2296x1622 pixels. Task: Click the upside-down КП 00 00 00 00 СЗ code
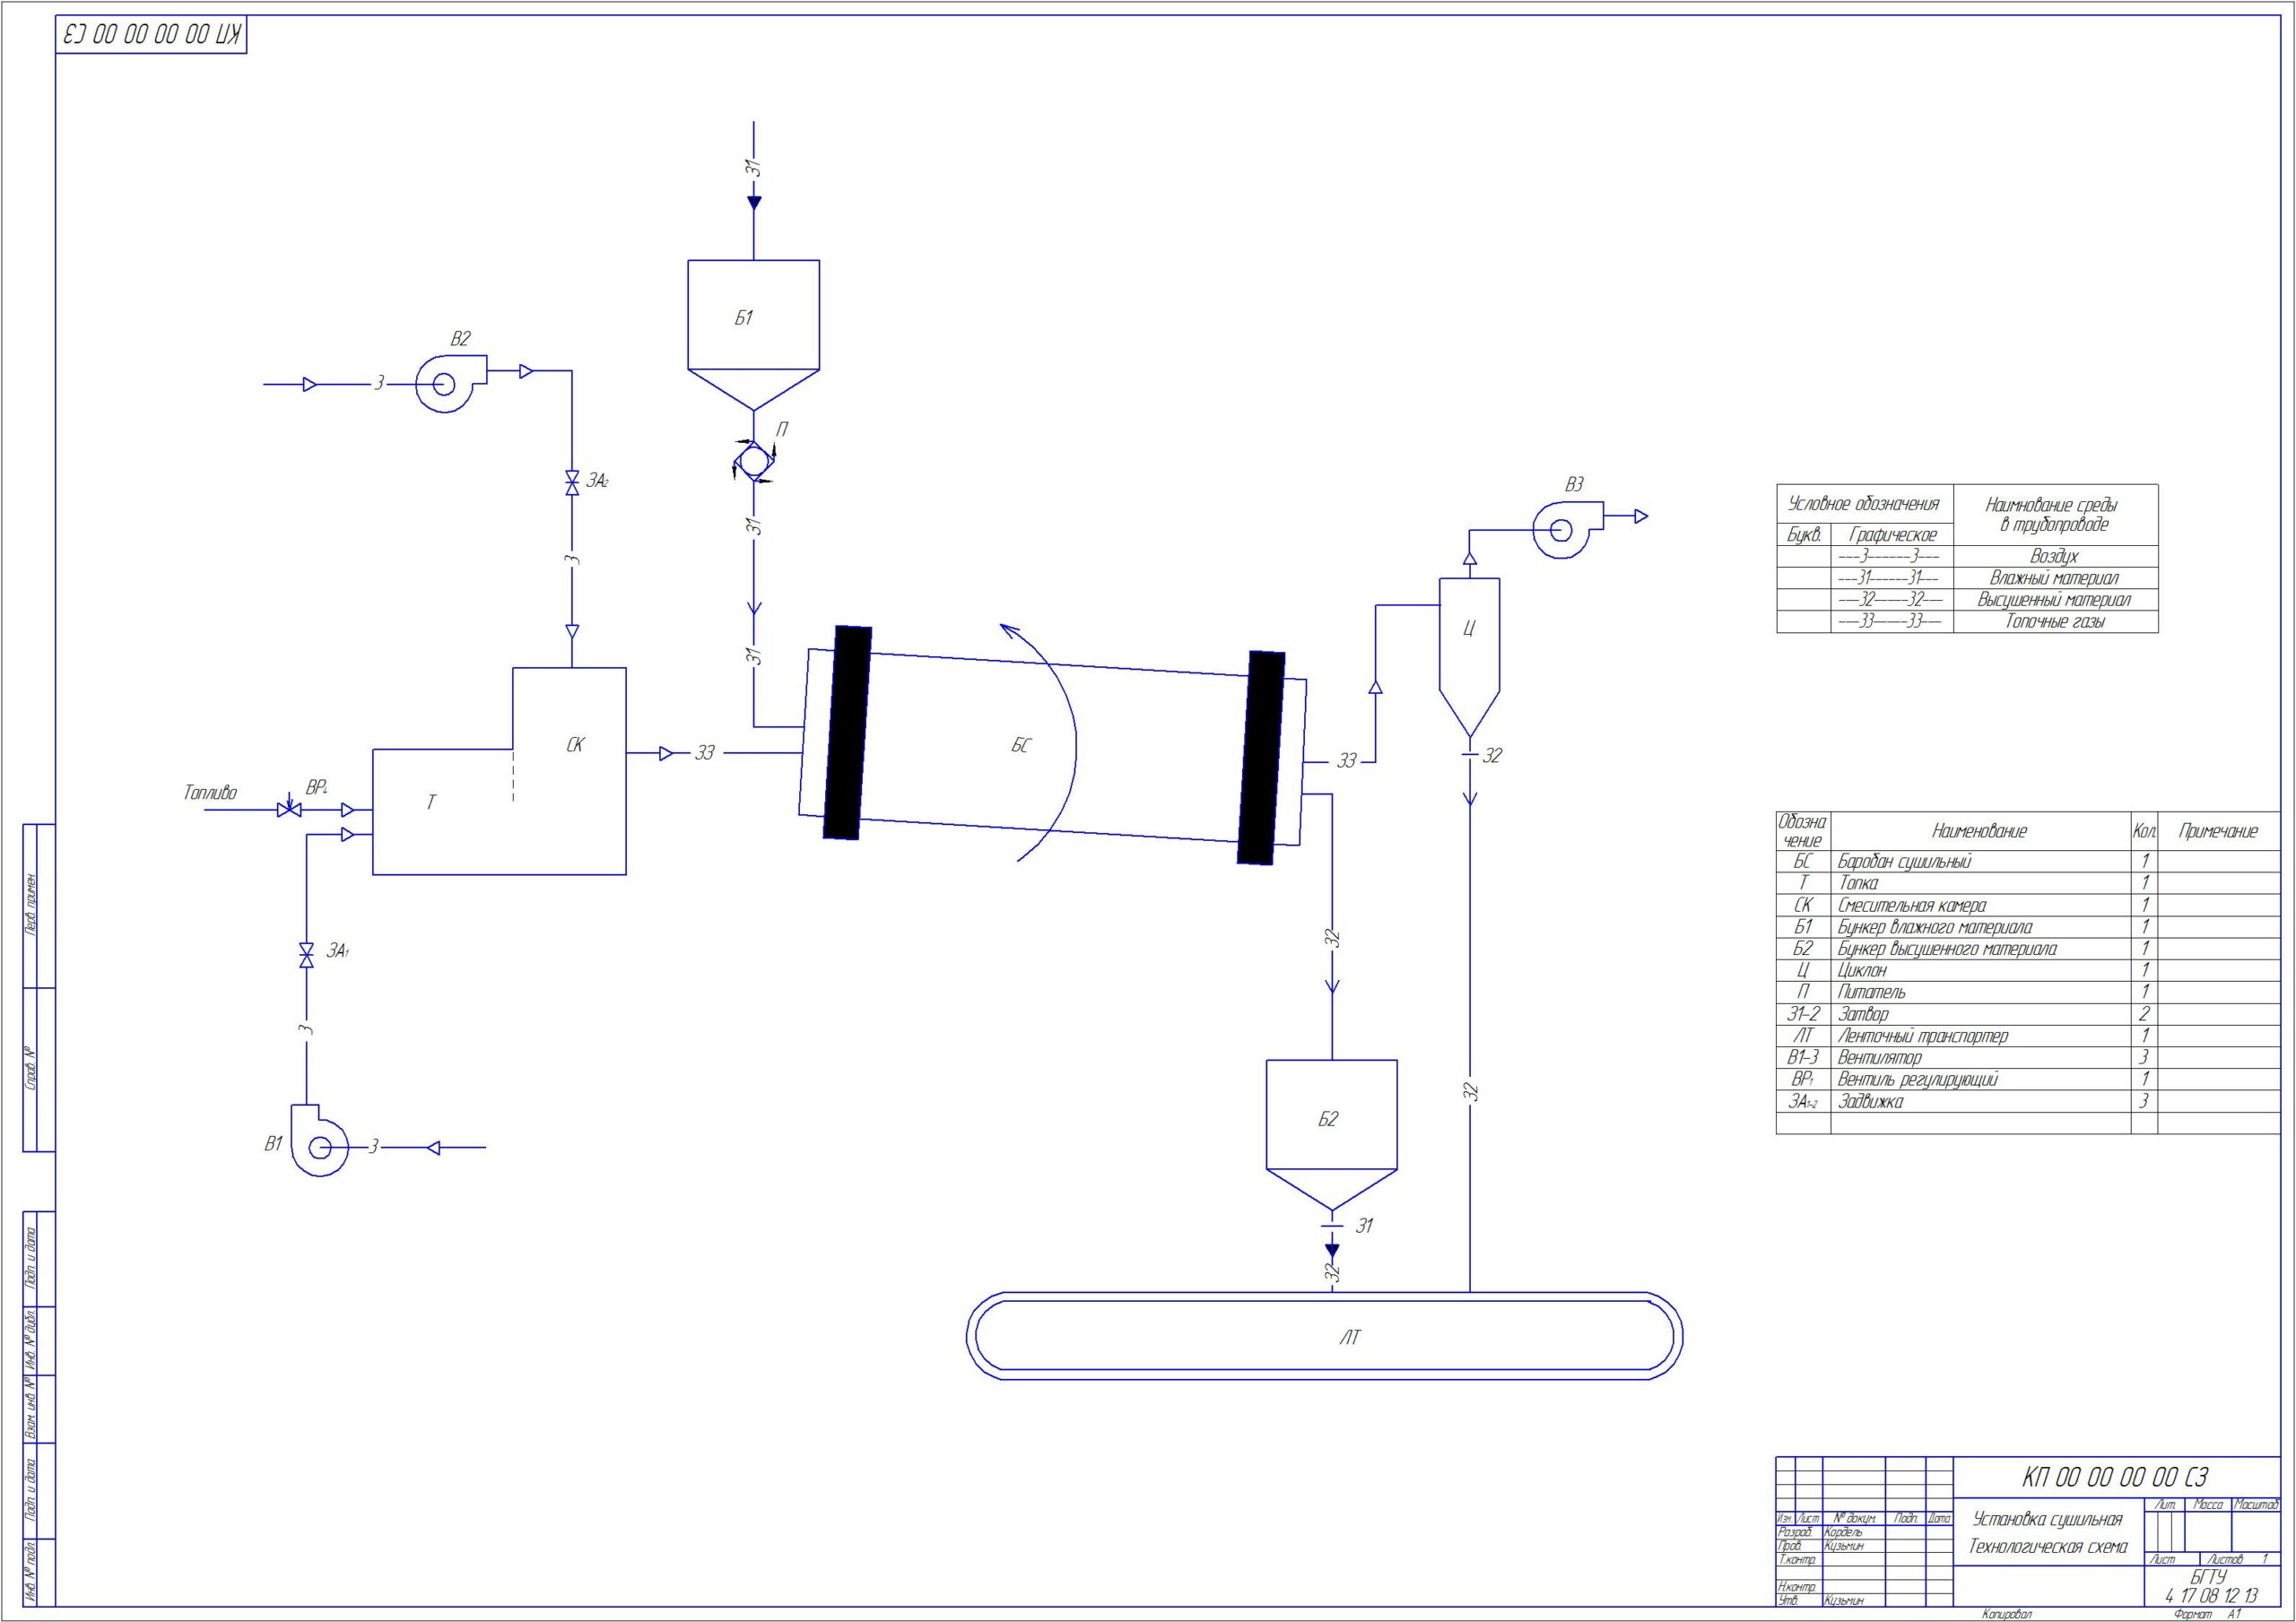(152, 35)
